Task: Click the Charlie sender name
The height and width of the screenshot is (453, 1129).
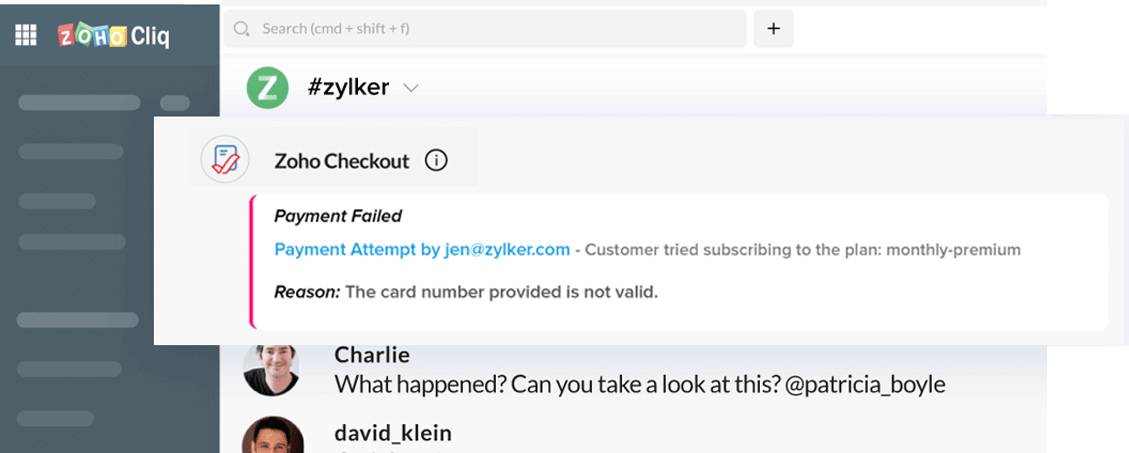Action: (372, 355)
